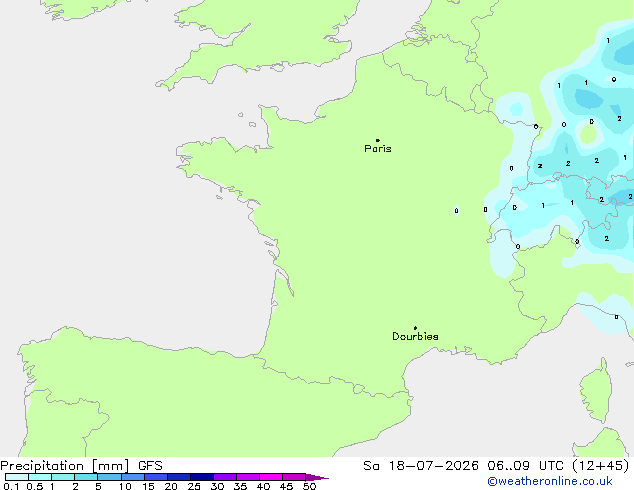Screen dimensions: 634x490
Task: Pick the 40–45 mm magenta legend swatch
Action: pos(271,477)
